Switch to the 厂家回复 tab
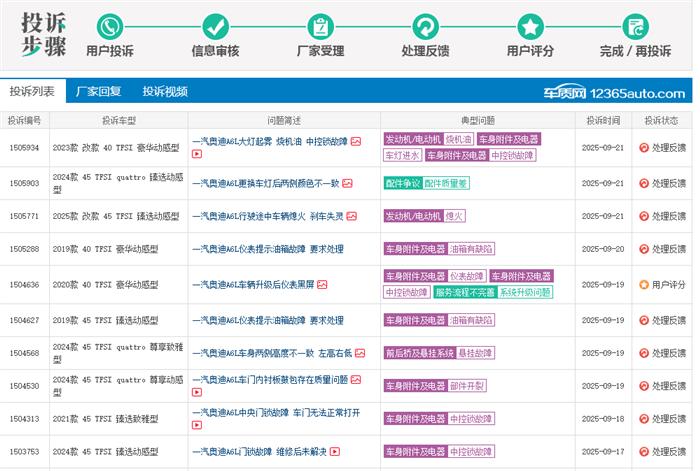 point(99,92)
